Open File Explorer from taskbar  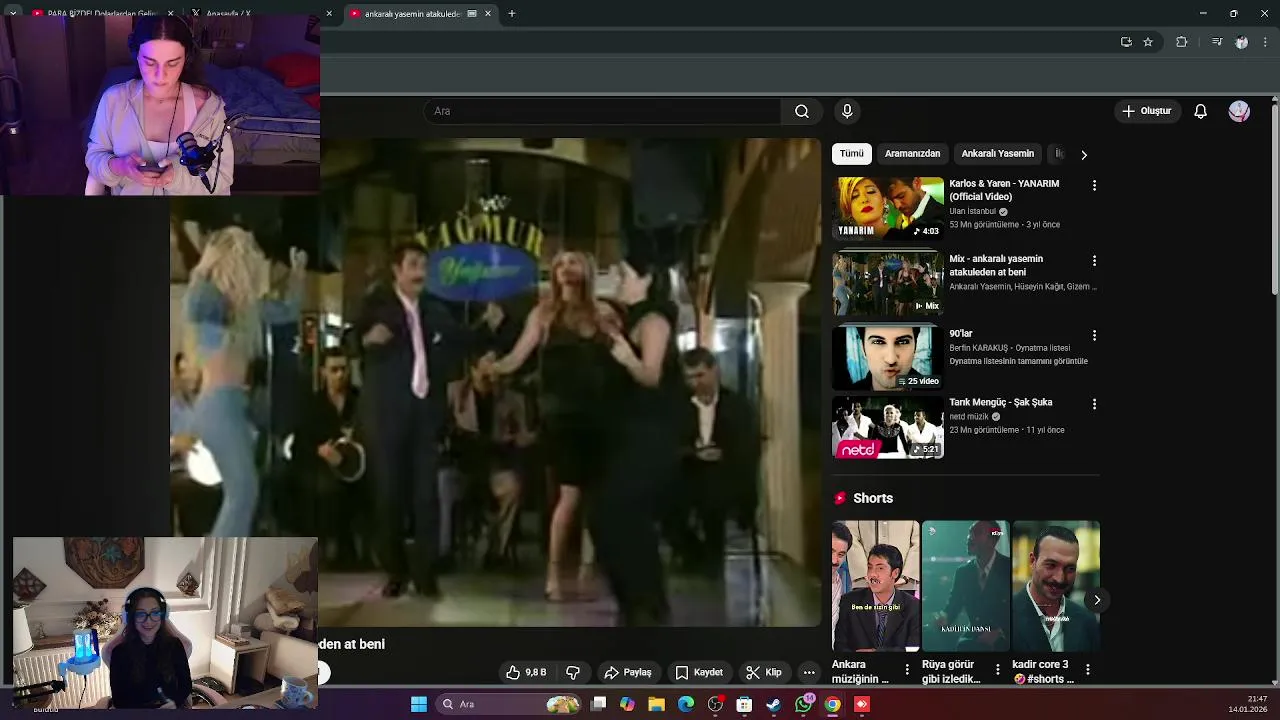[x=657, y=704]
